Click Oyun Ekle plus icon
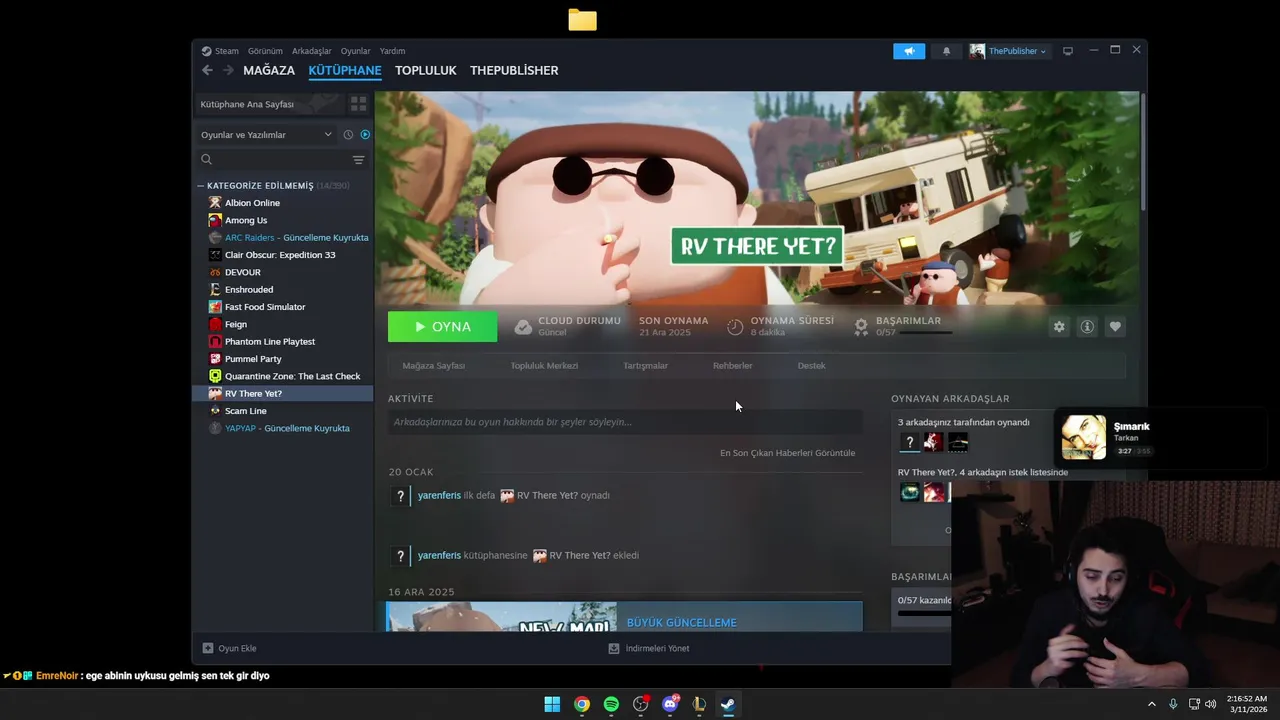Viewport: 1280px width, 720px height. point(208,648)
